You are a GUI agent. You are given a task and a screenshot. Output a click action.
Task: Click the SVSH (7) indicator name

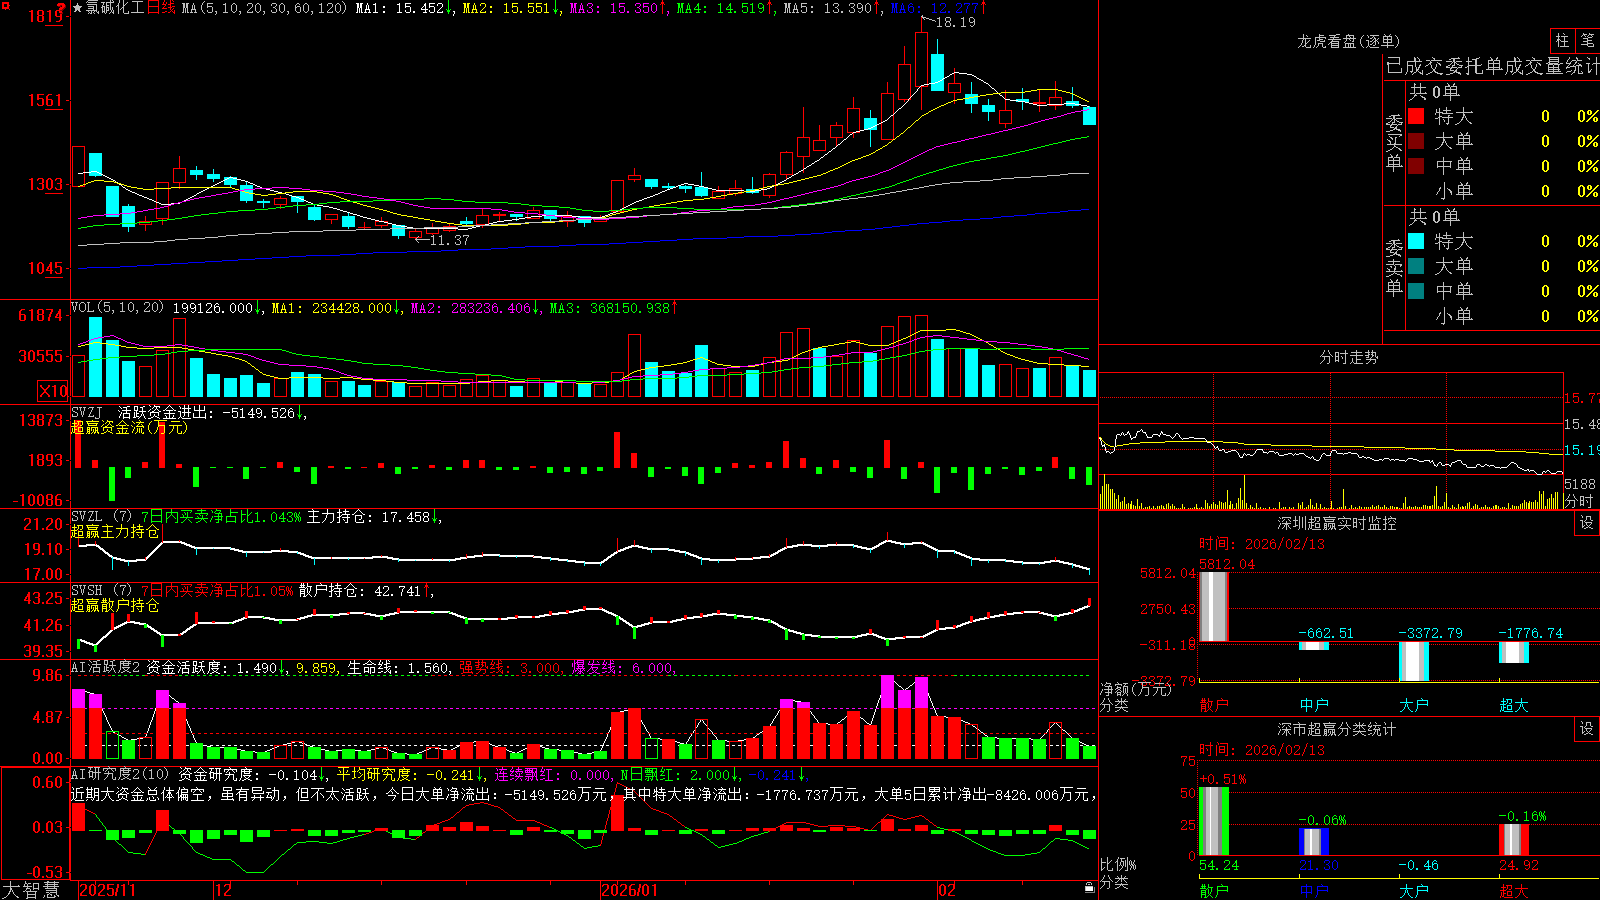pyautogui.click(x=101, y=591)
